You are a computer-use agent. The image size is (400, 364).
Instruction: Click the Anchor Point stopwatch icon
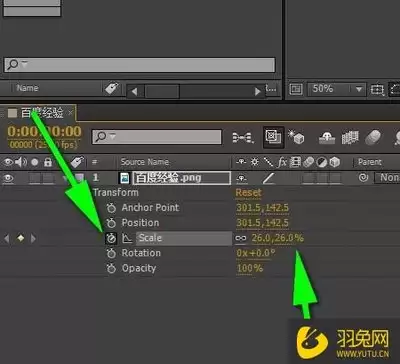coord(111,208)
